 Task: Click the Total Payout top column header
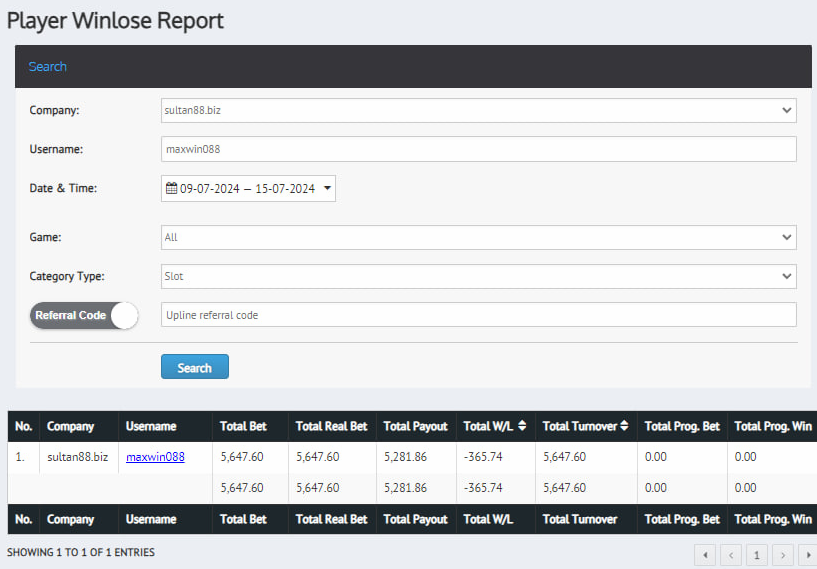click(x=415, y=426)
